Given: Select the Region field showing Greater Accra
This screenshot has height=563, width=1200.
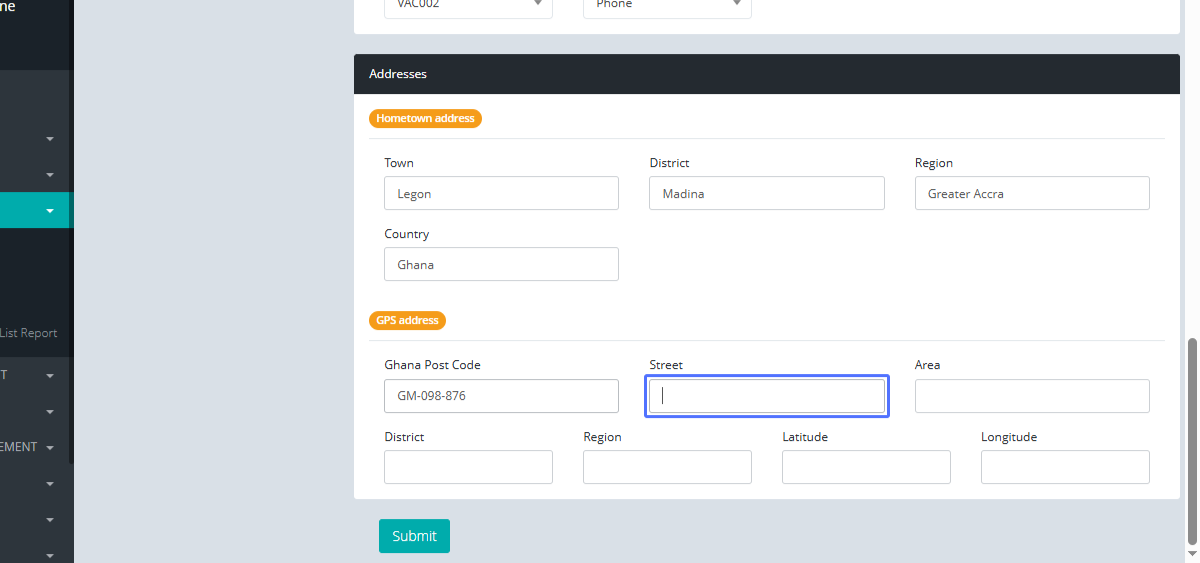Looking at the screenshot, I should tap(1031, 194).
